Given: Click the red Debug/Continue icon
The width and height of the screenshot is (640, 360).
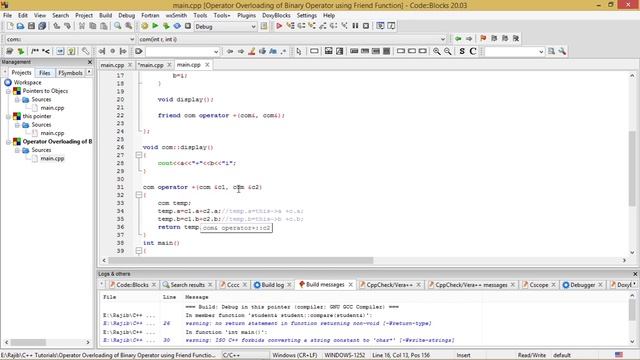Looking at the screenshot, I should tap(279, 26).
